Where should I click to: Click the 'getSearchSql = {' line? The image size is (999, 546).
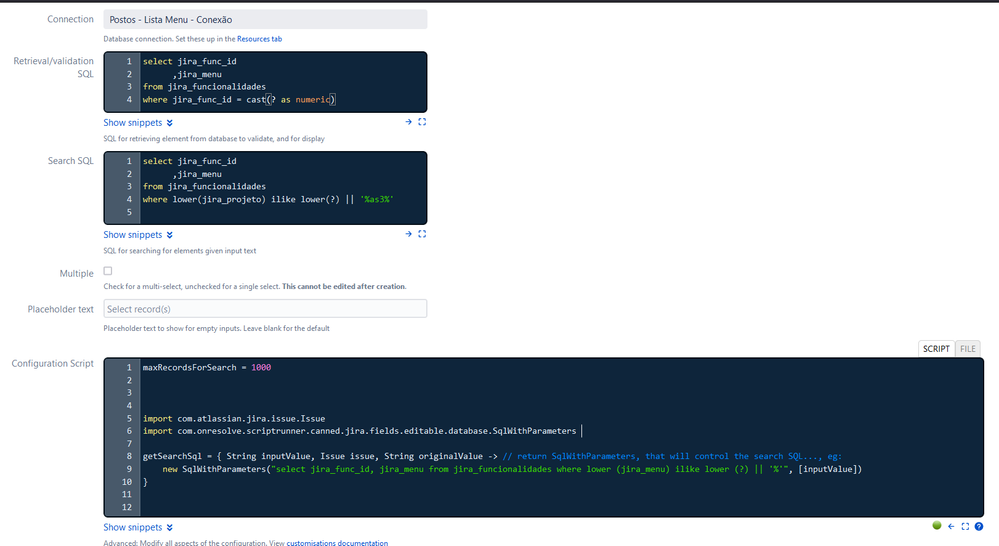(492, 456)
